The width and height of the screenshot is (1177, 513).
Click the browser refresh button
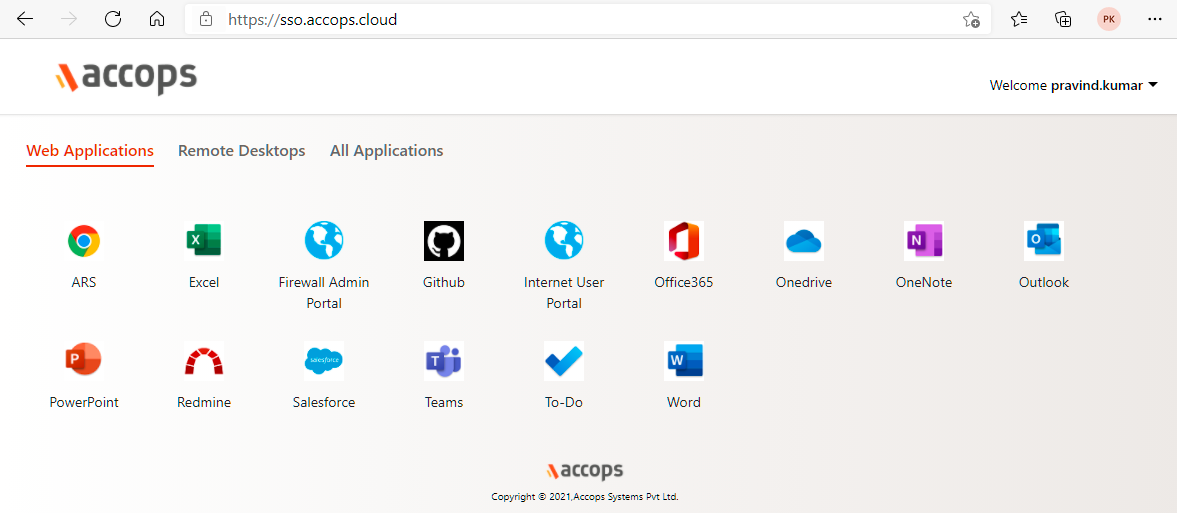[113, 19]
